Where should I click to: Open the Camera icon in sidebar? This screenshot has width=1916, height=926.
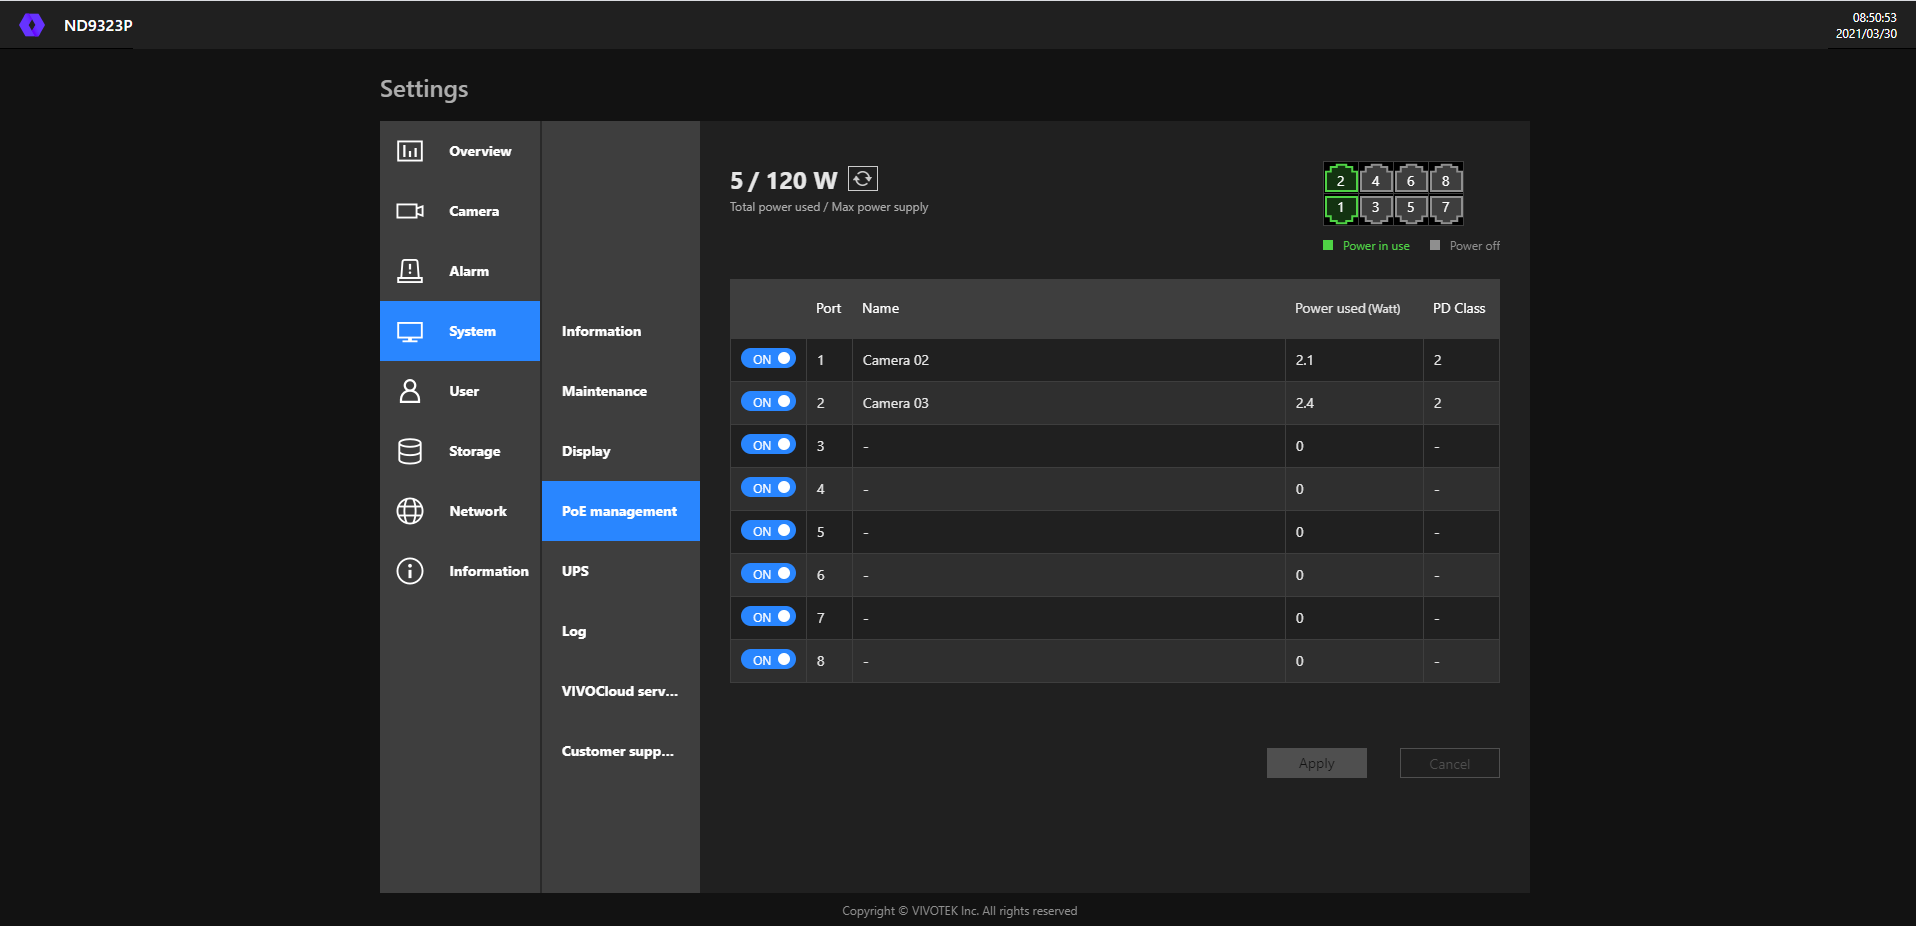[410, 211]
